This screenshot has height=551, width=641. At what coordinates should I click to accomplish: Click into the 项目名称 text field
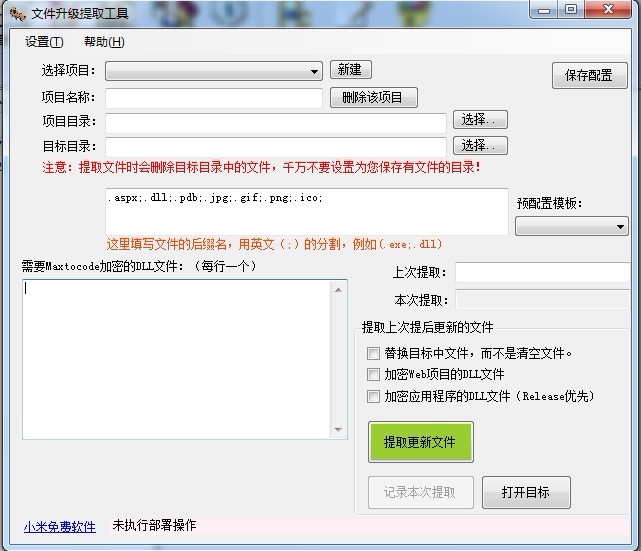pyautogui.click(x=214, y=98)
